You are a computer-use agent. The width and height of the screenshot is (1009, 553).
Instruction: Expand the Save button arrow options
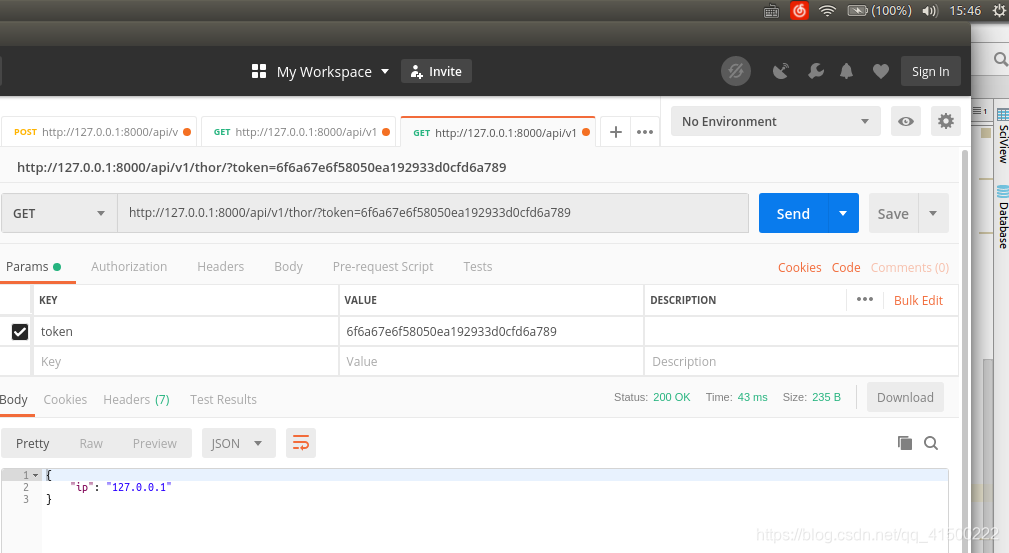tap(933, 213)
